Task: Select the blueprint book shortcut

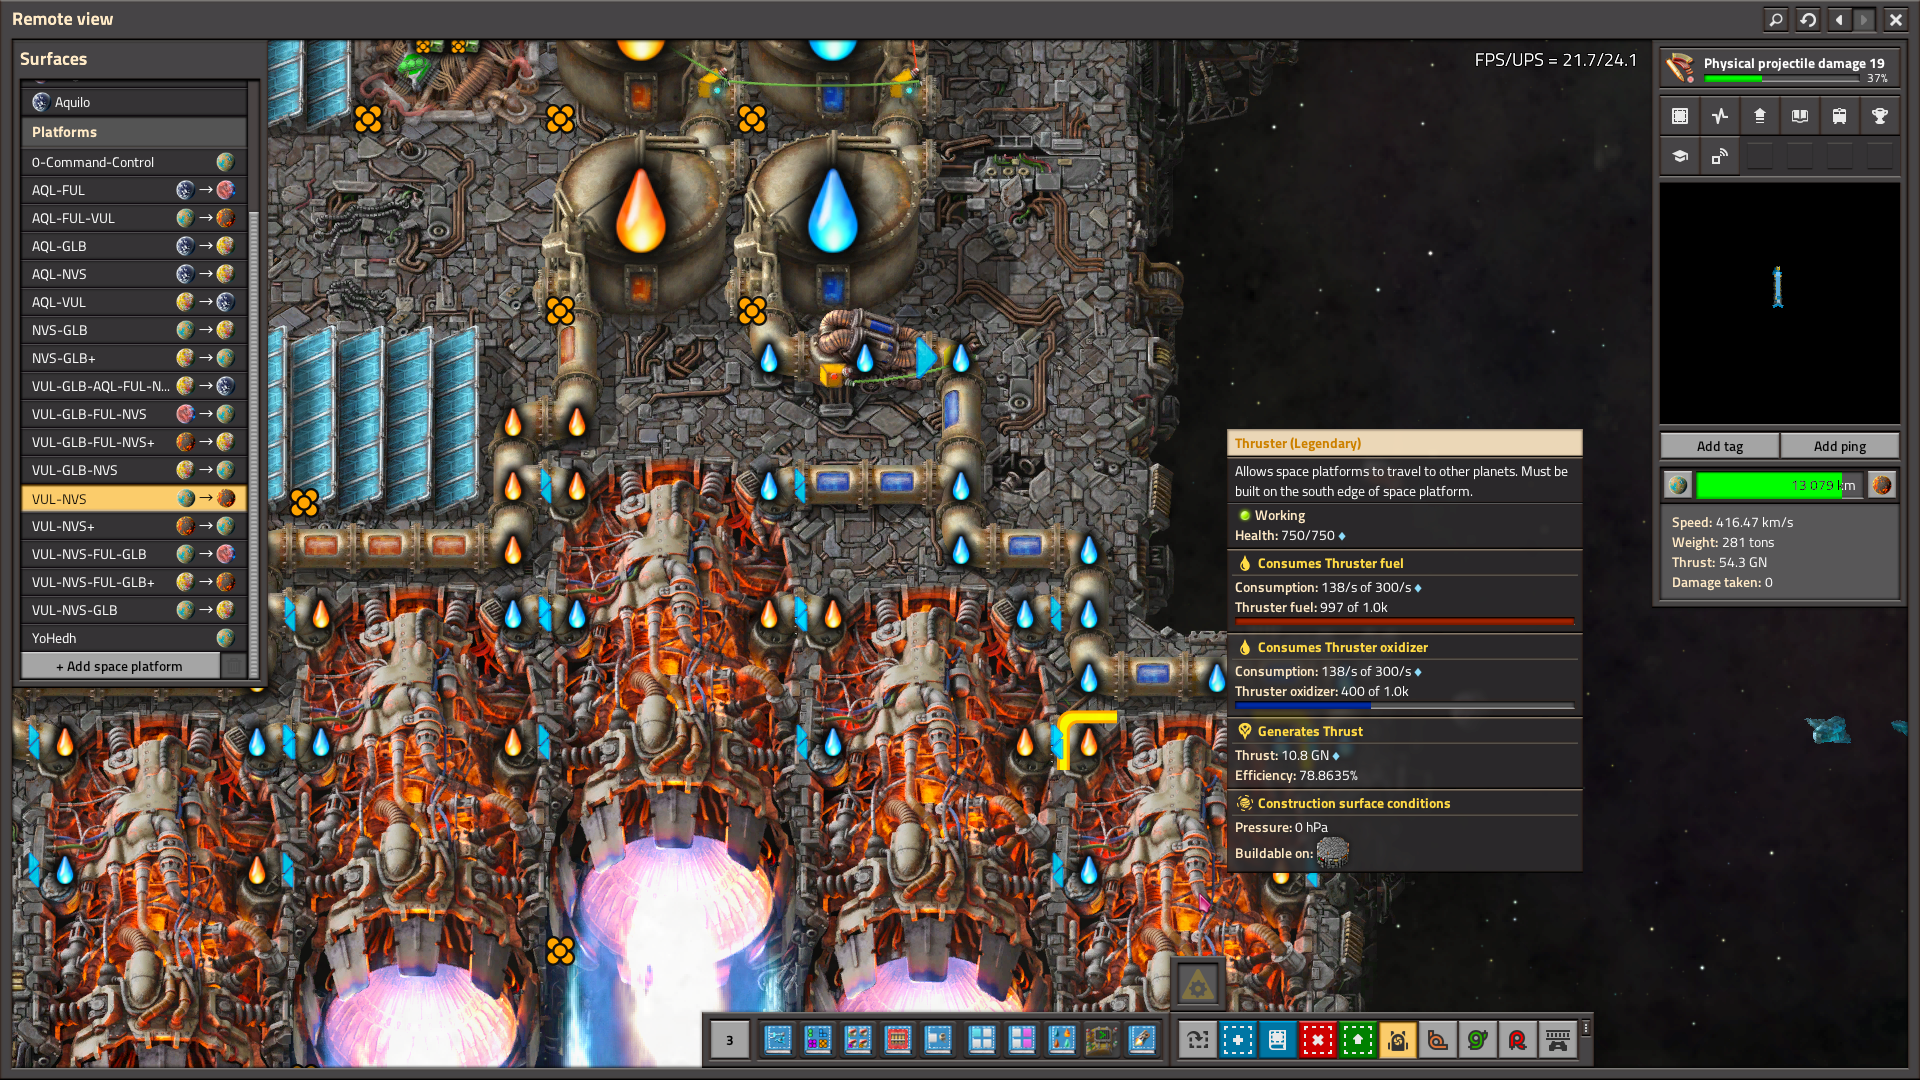Action: (x=1278, y=1040)
